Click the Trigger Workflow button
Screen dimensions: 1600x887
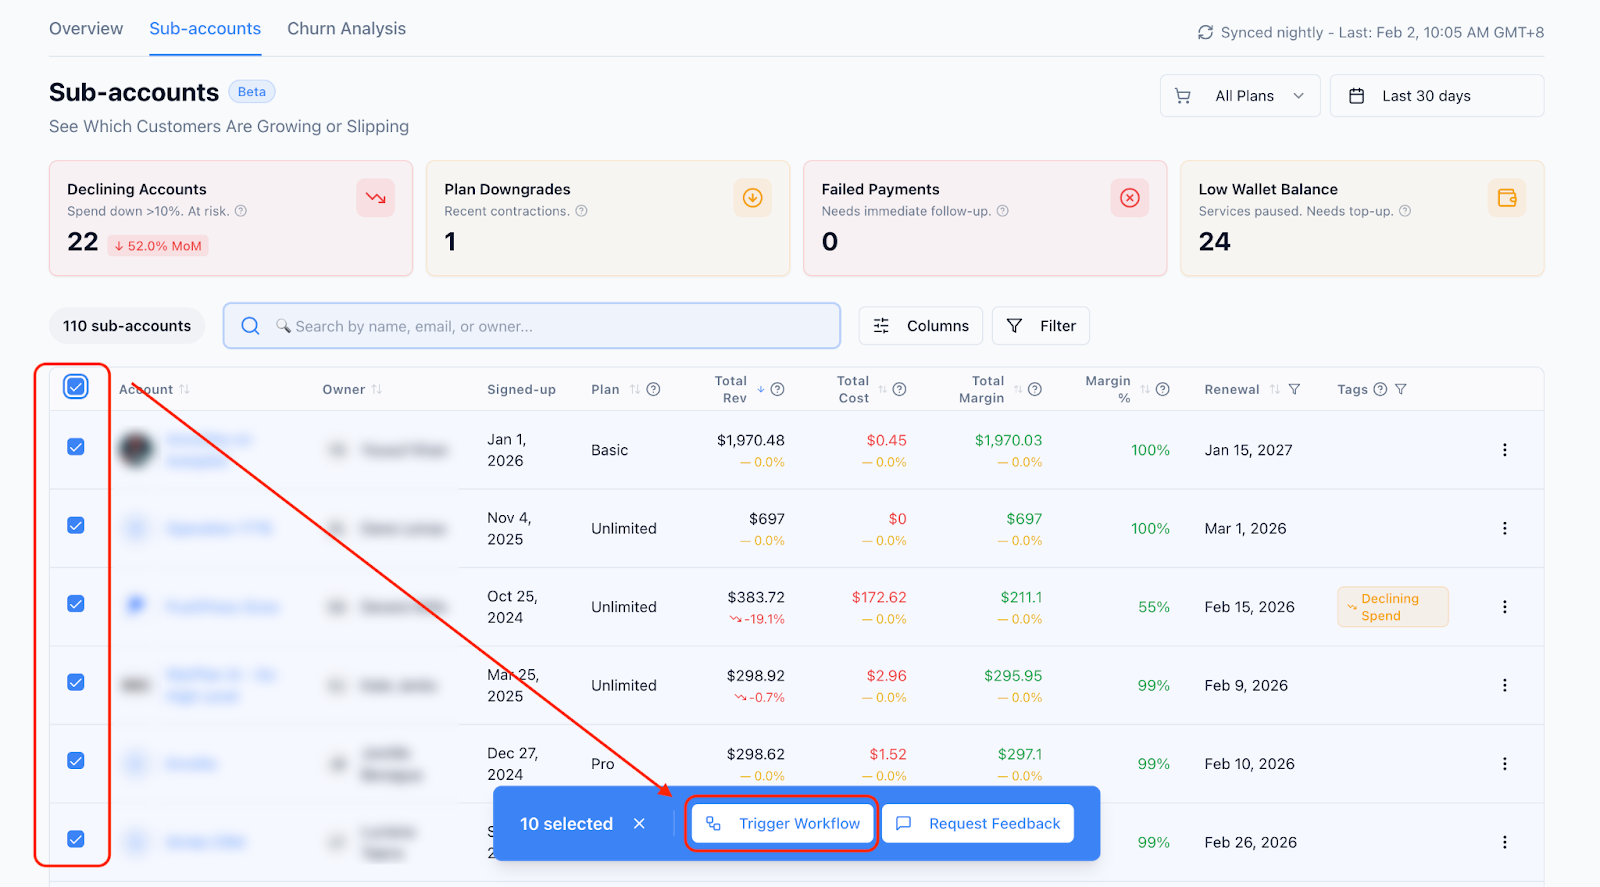[782, 823]
